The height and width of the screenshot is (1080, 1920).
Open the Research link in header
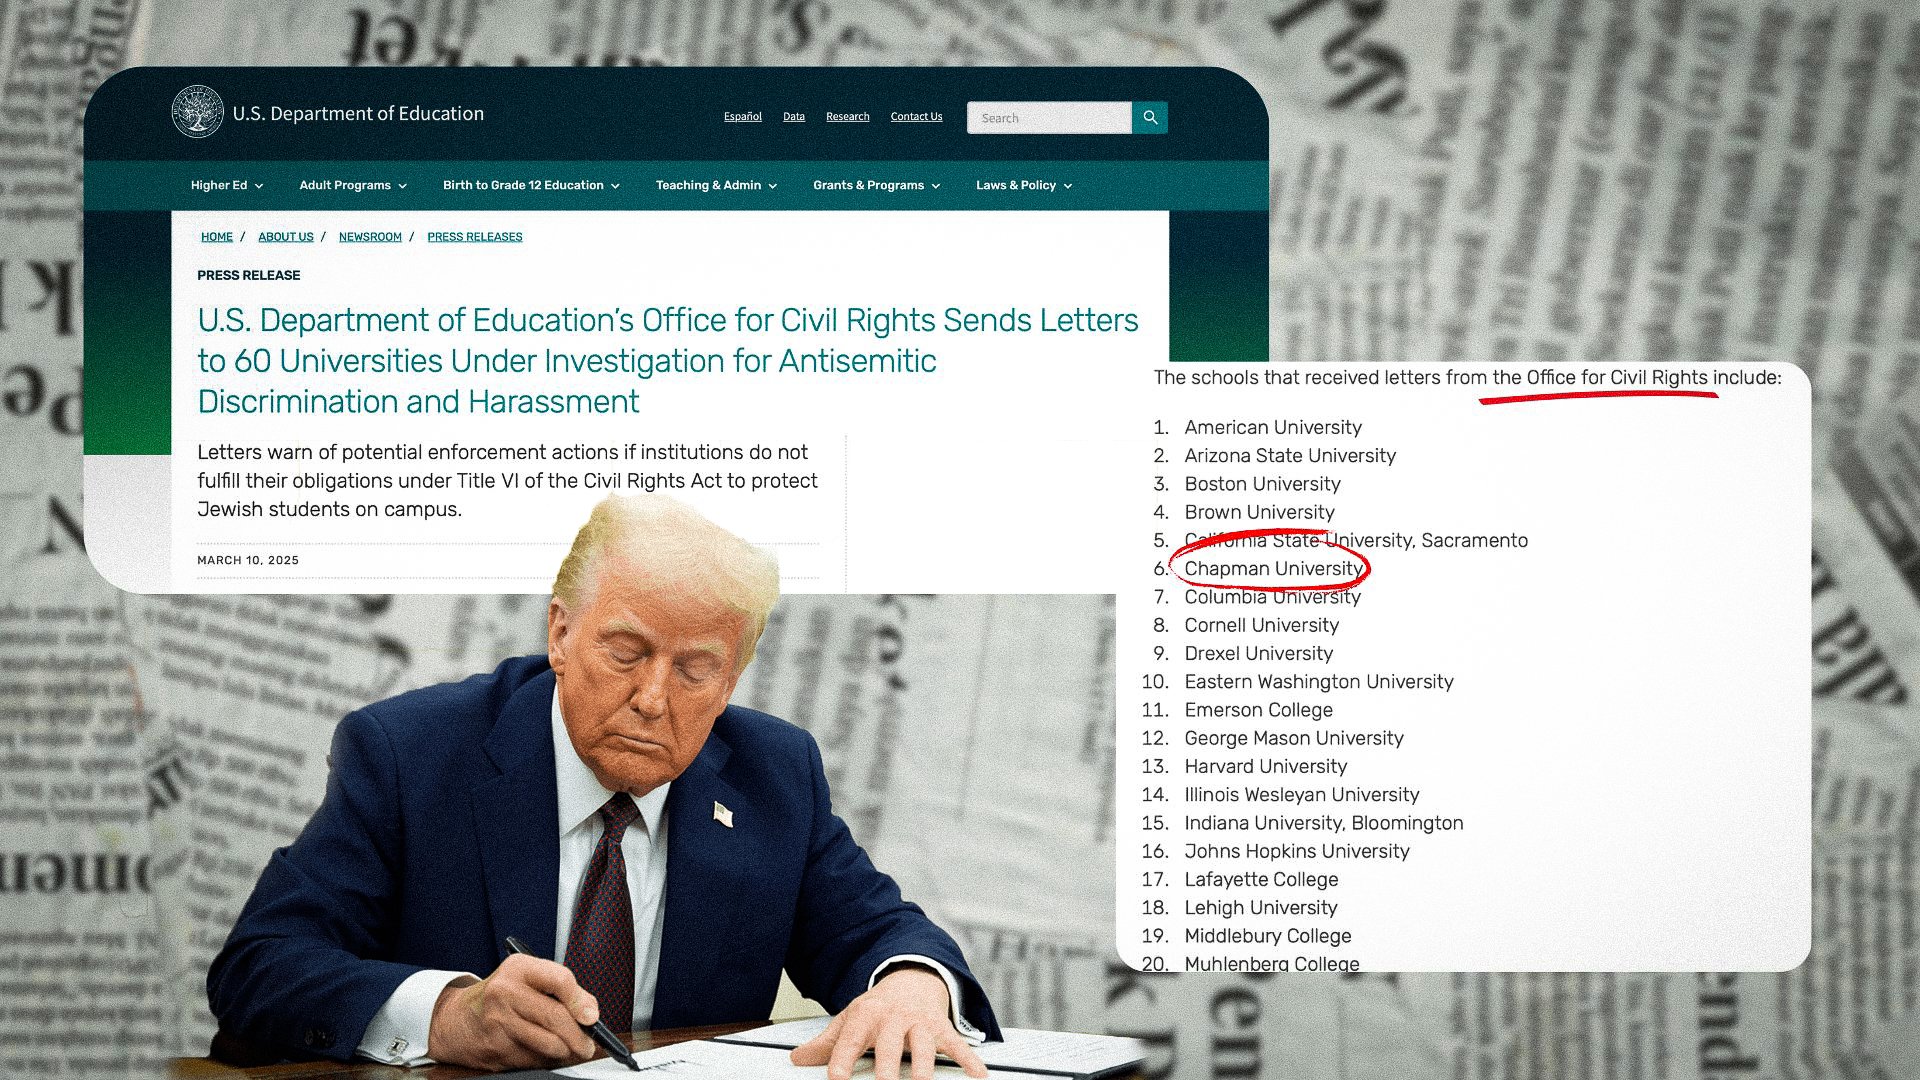tap(848, 117)
